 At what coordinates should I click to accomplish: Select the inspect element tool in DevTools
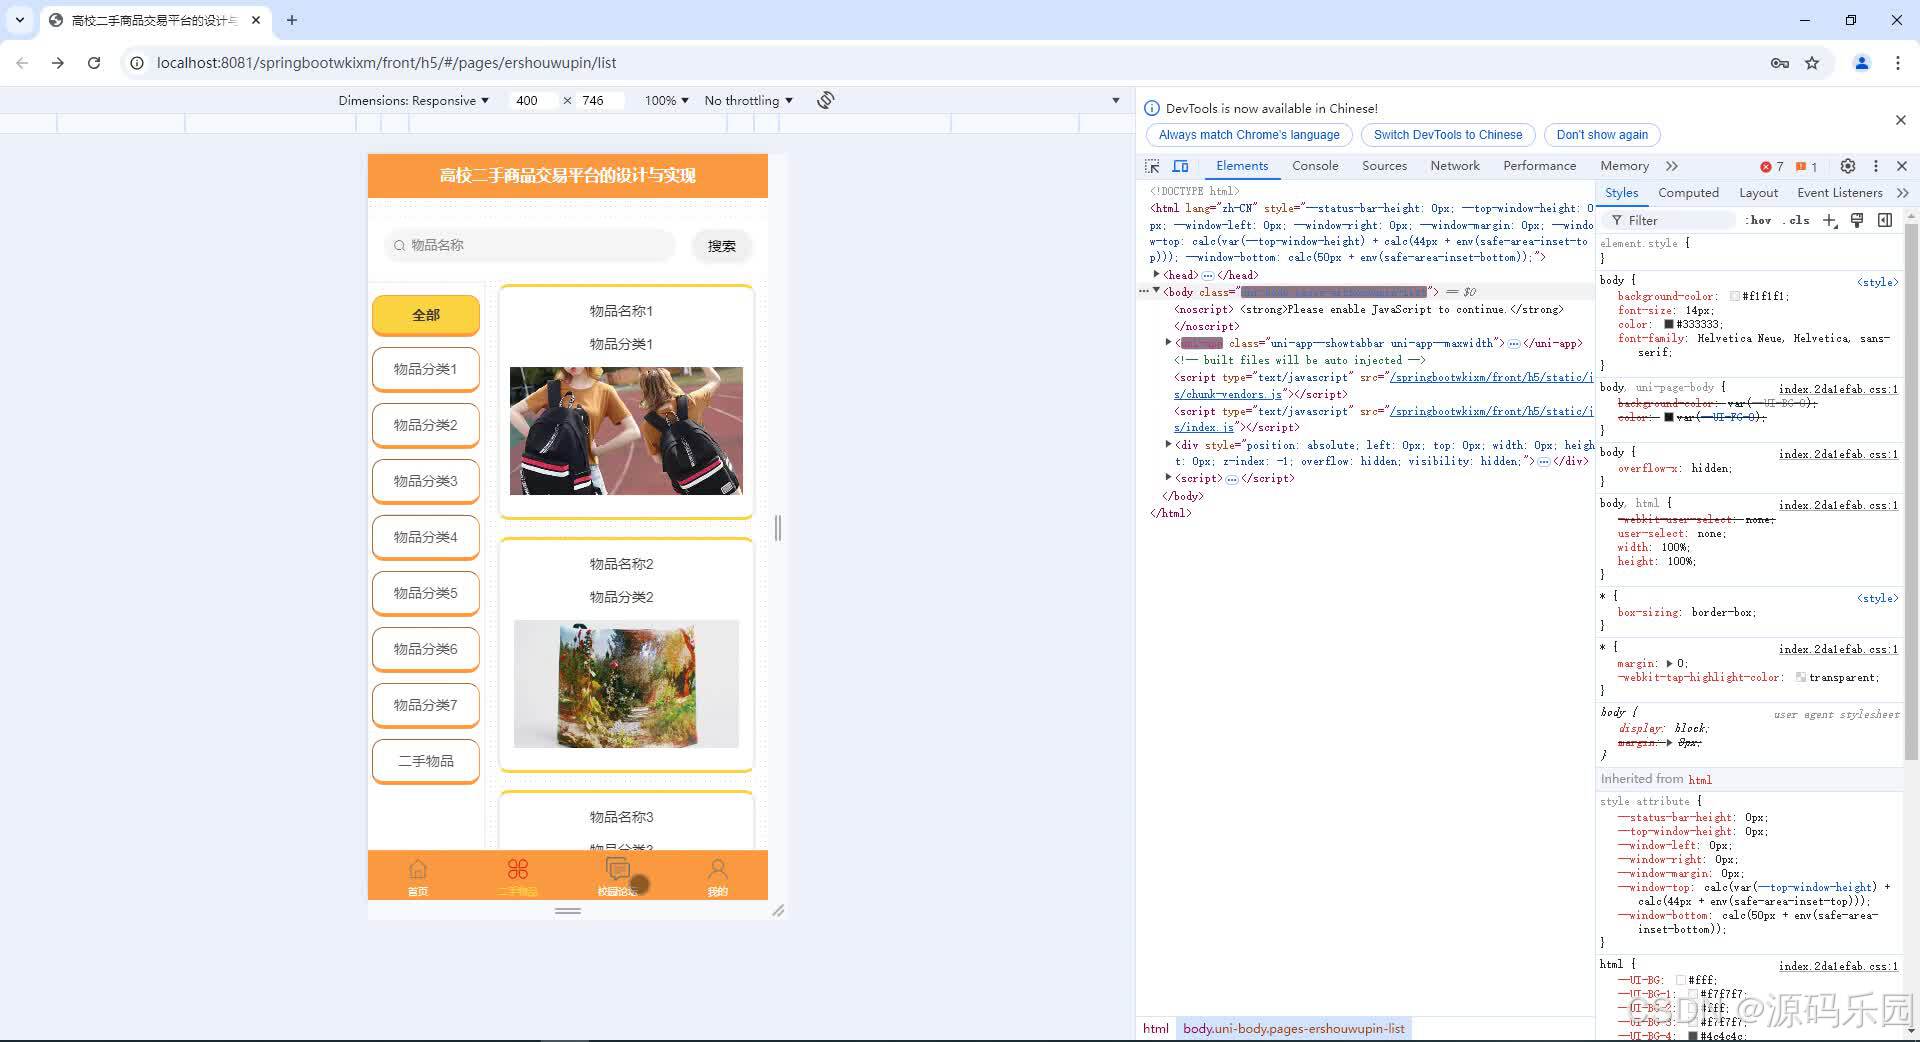(x=1152, y=166)
